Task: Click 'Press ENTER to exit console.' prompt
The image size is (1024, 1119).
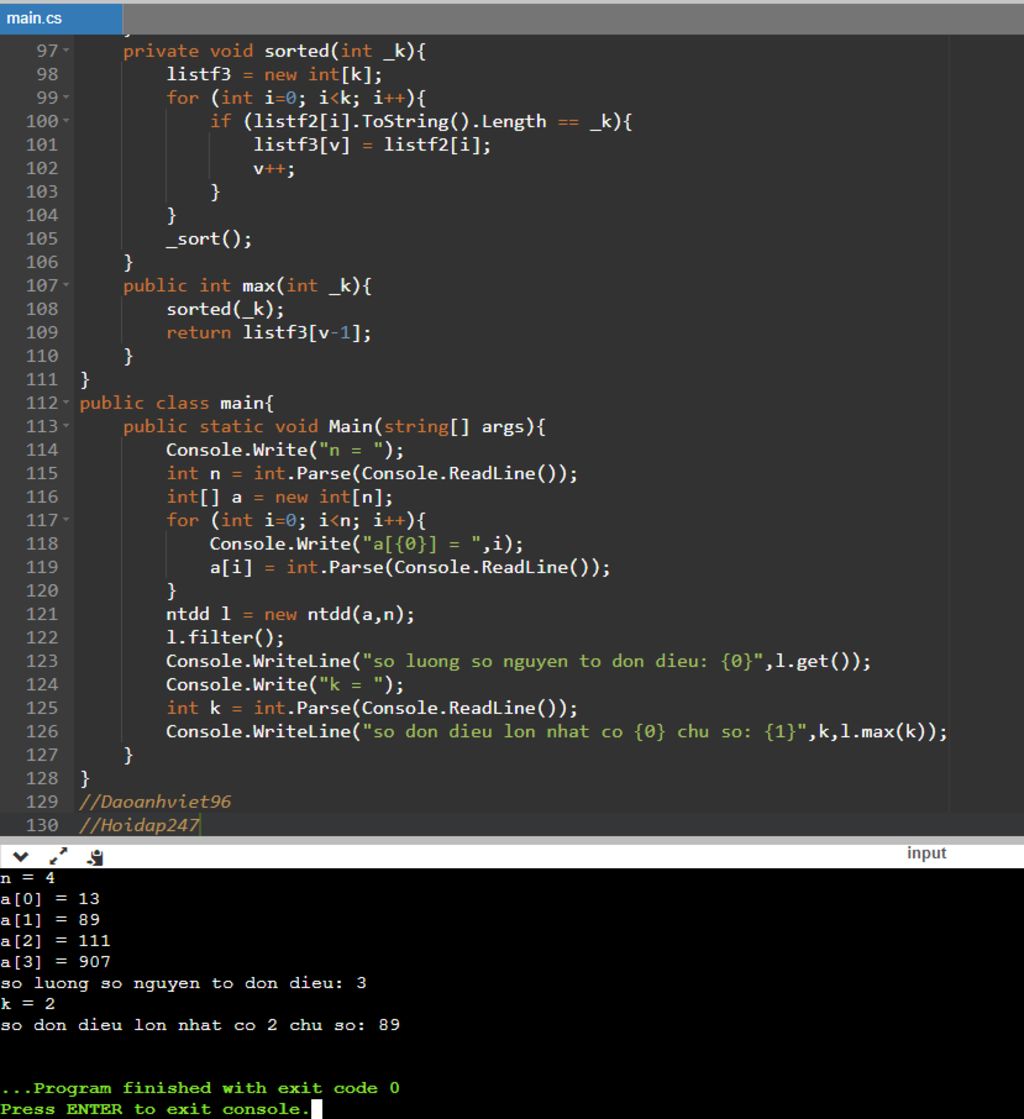Action: click(155, 1109)
